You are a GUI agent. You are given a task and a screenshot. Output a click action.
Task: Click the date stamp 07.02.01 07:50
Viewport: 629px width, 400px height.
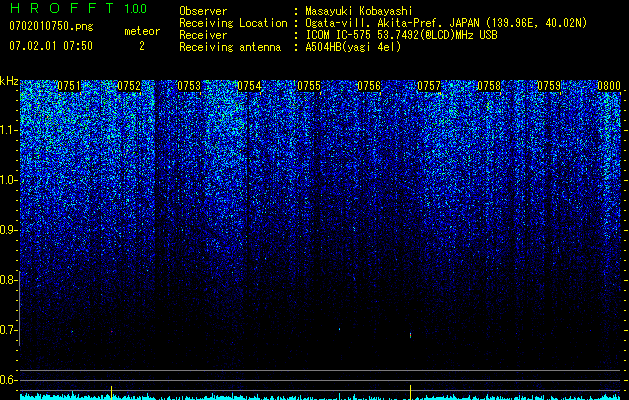(51, 46)
